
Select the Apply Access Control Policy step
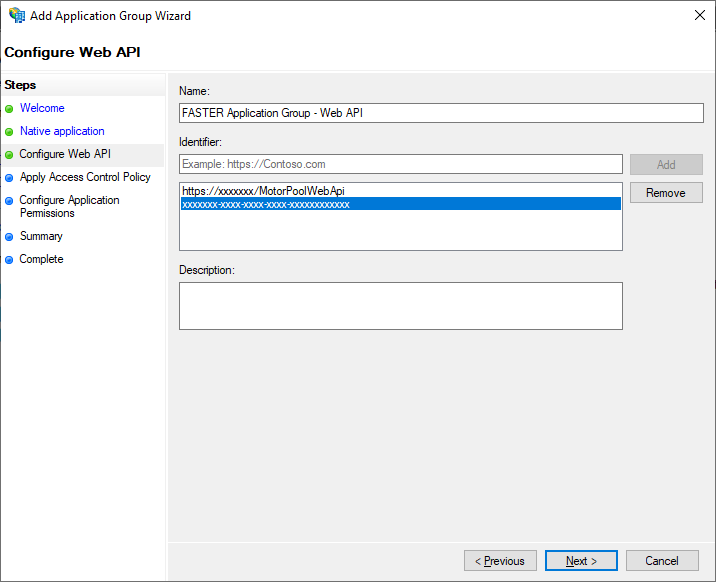(85, 177)
